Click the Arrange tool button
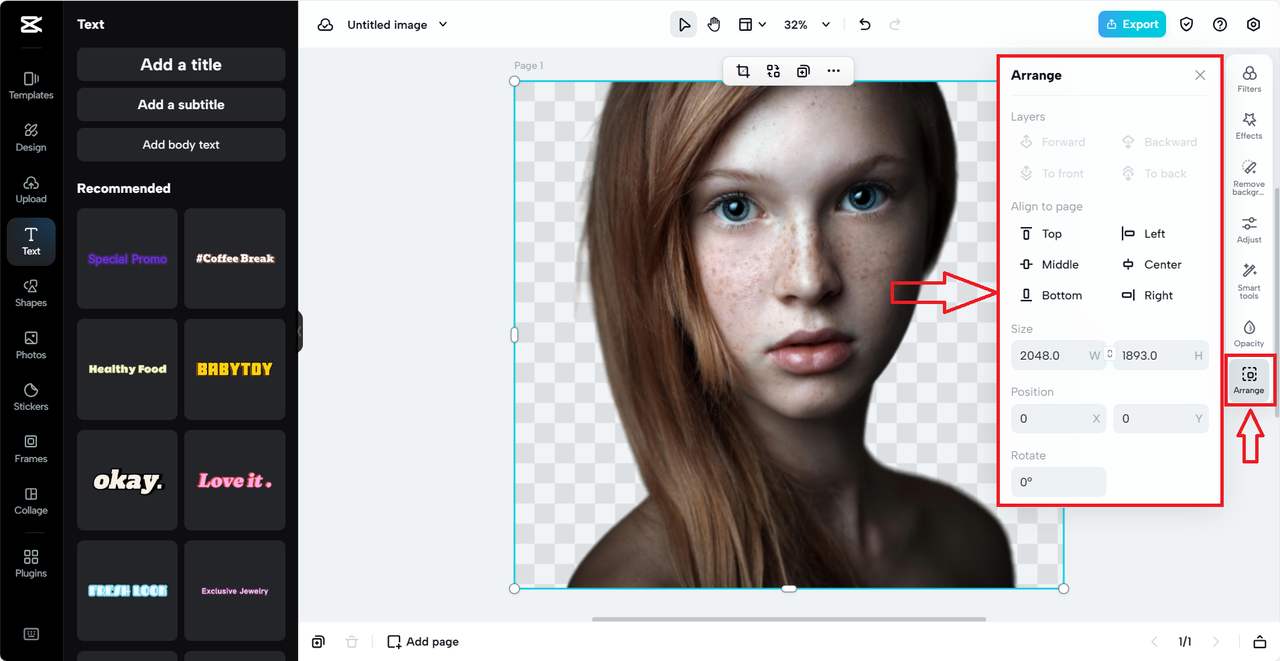Screen dimensions: 1280x661 [x=1249, y=380]
